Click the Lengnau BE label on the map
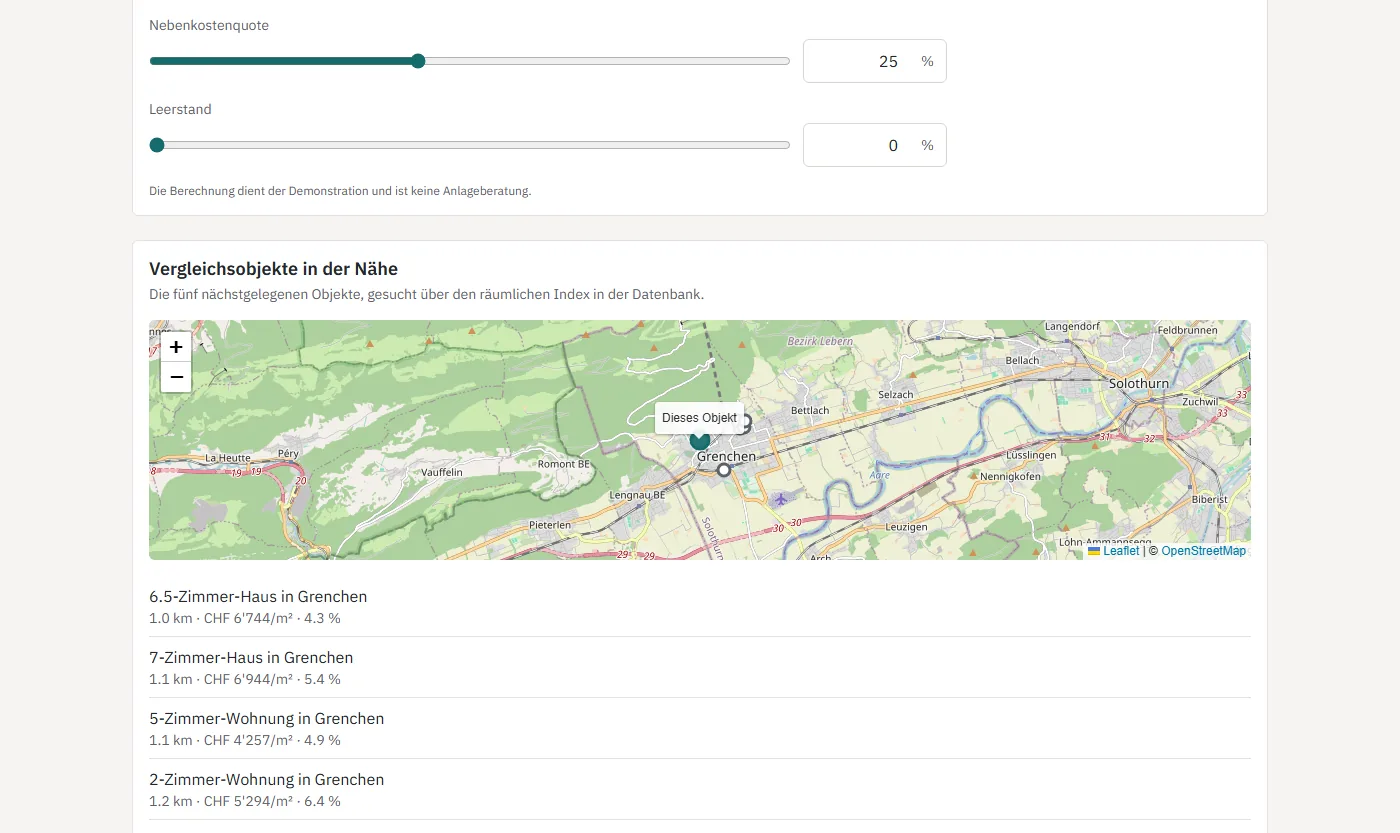The image size is (1400, 833). (637, 495)
